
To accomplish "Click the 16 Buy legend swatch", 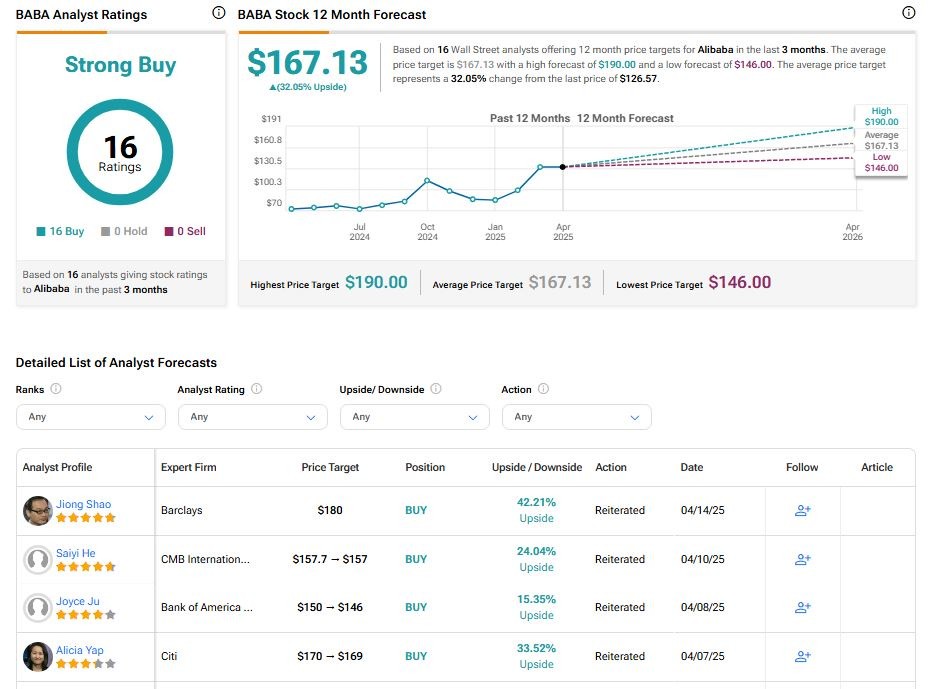I will pyautogui.click(x=41, y=231).
